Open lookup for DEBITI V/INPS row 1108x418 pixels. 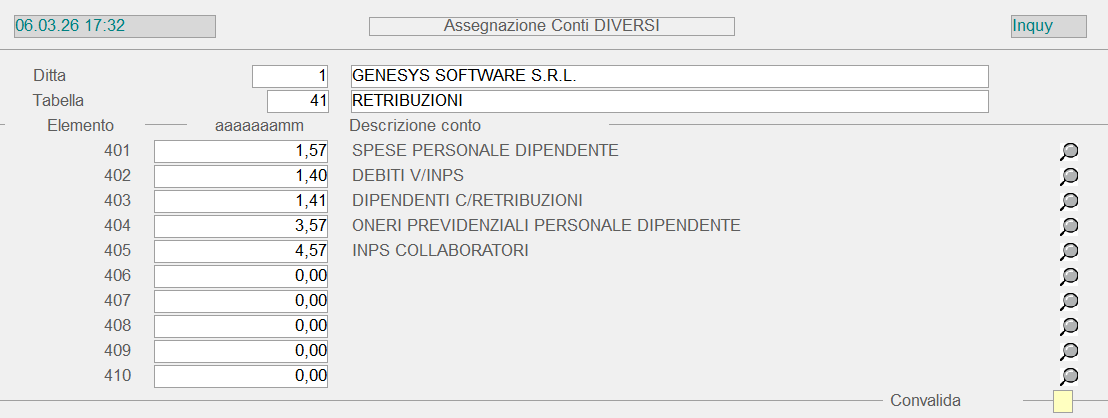1069,176
